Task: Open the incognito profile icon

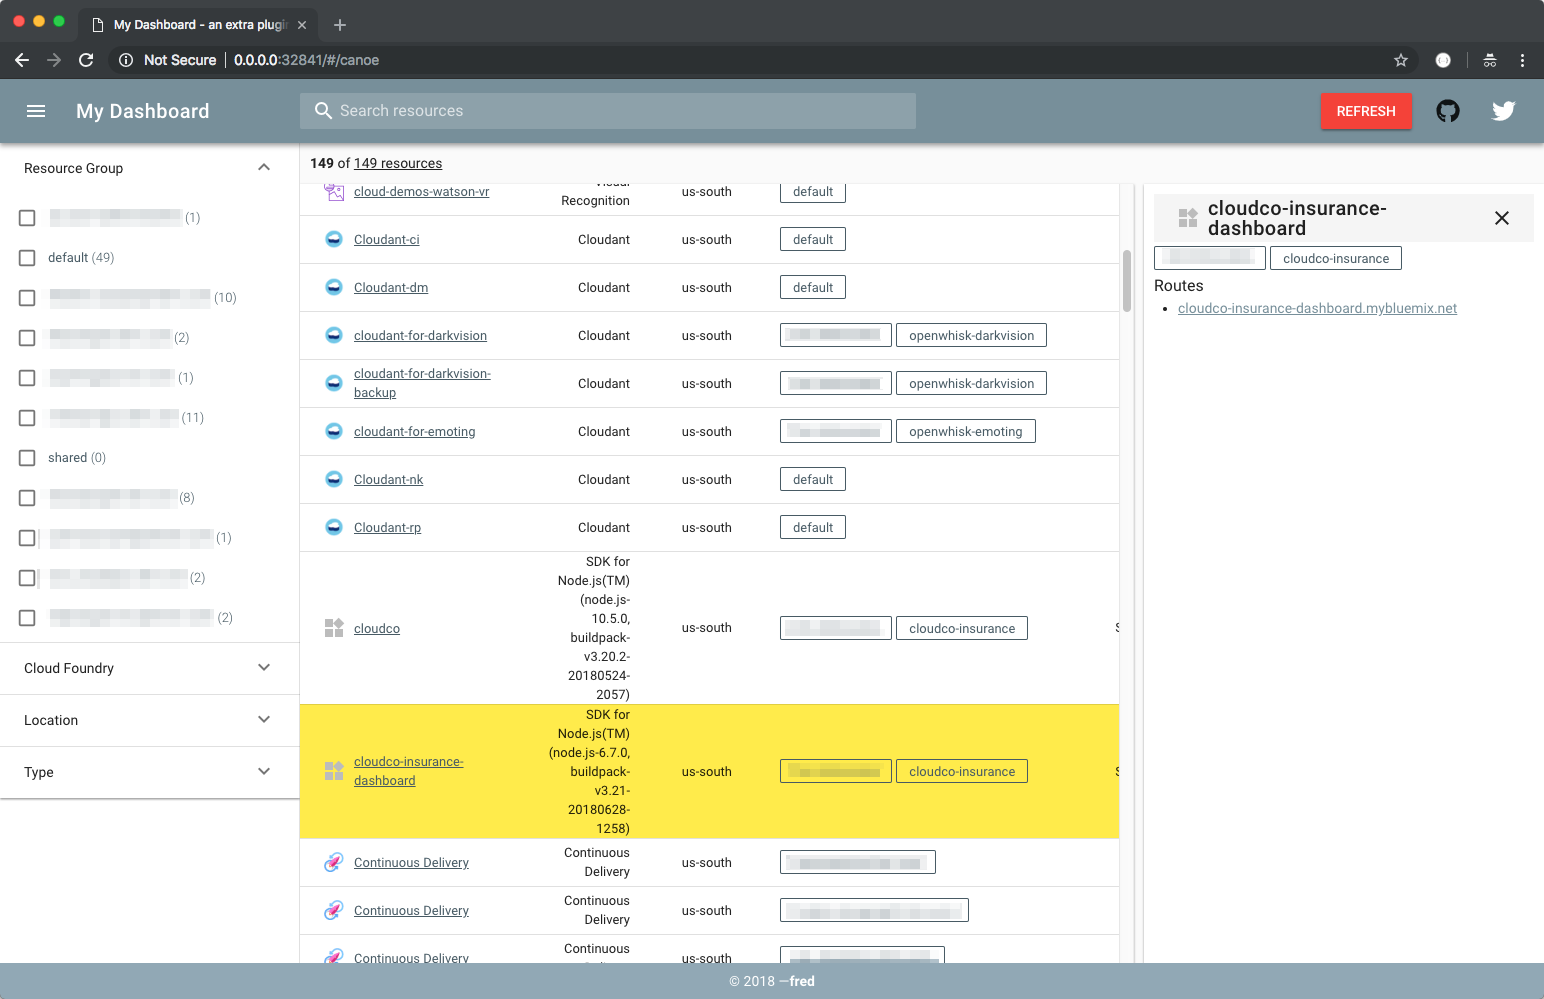Action: [1490, 60]
